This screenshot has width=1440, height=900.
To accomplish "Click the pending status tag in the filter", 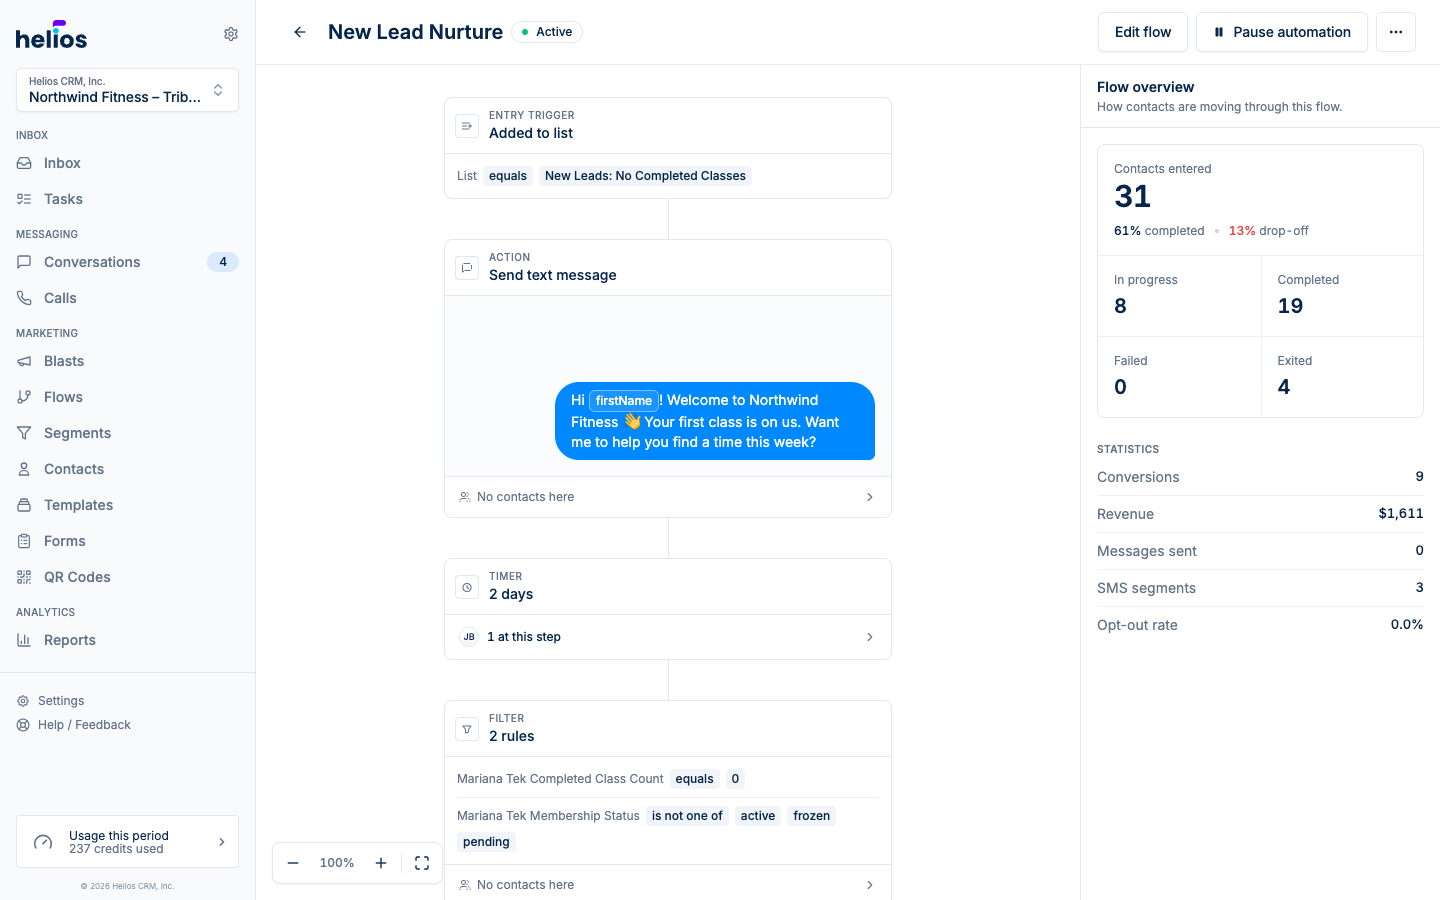I will [486, 842].
